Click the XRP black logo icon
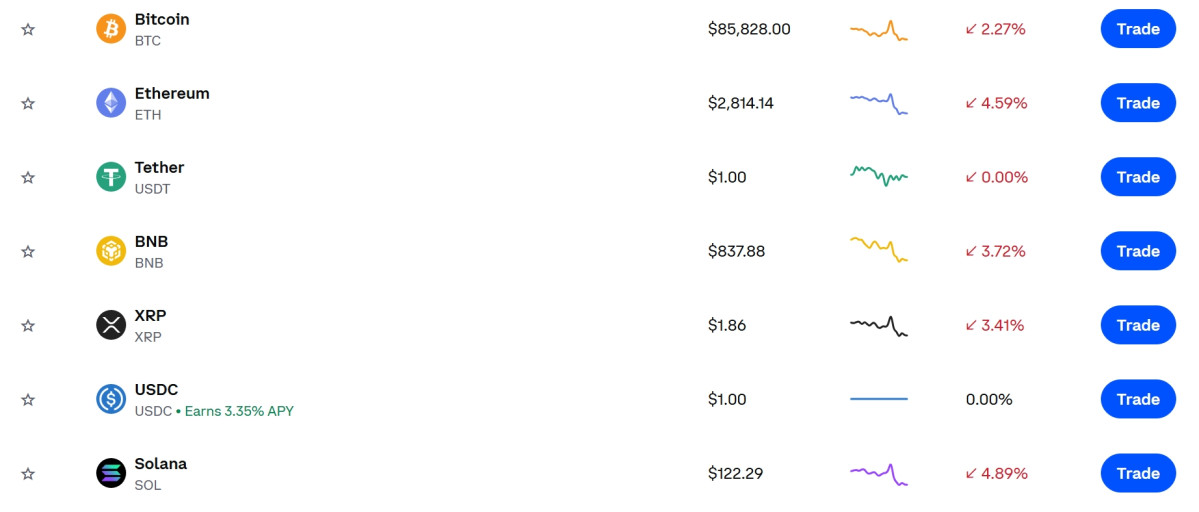Viewport: 1199px width, 512px height. point(111,325)
